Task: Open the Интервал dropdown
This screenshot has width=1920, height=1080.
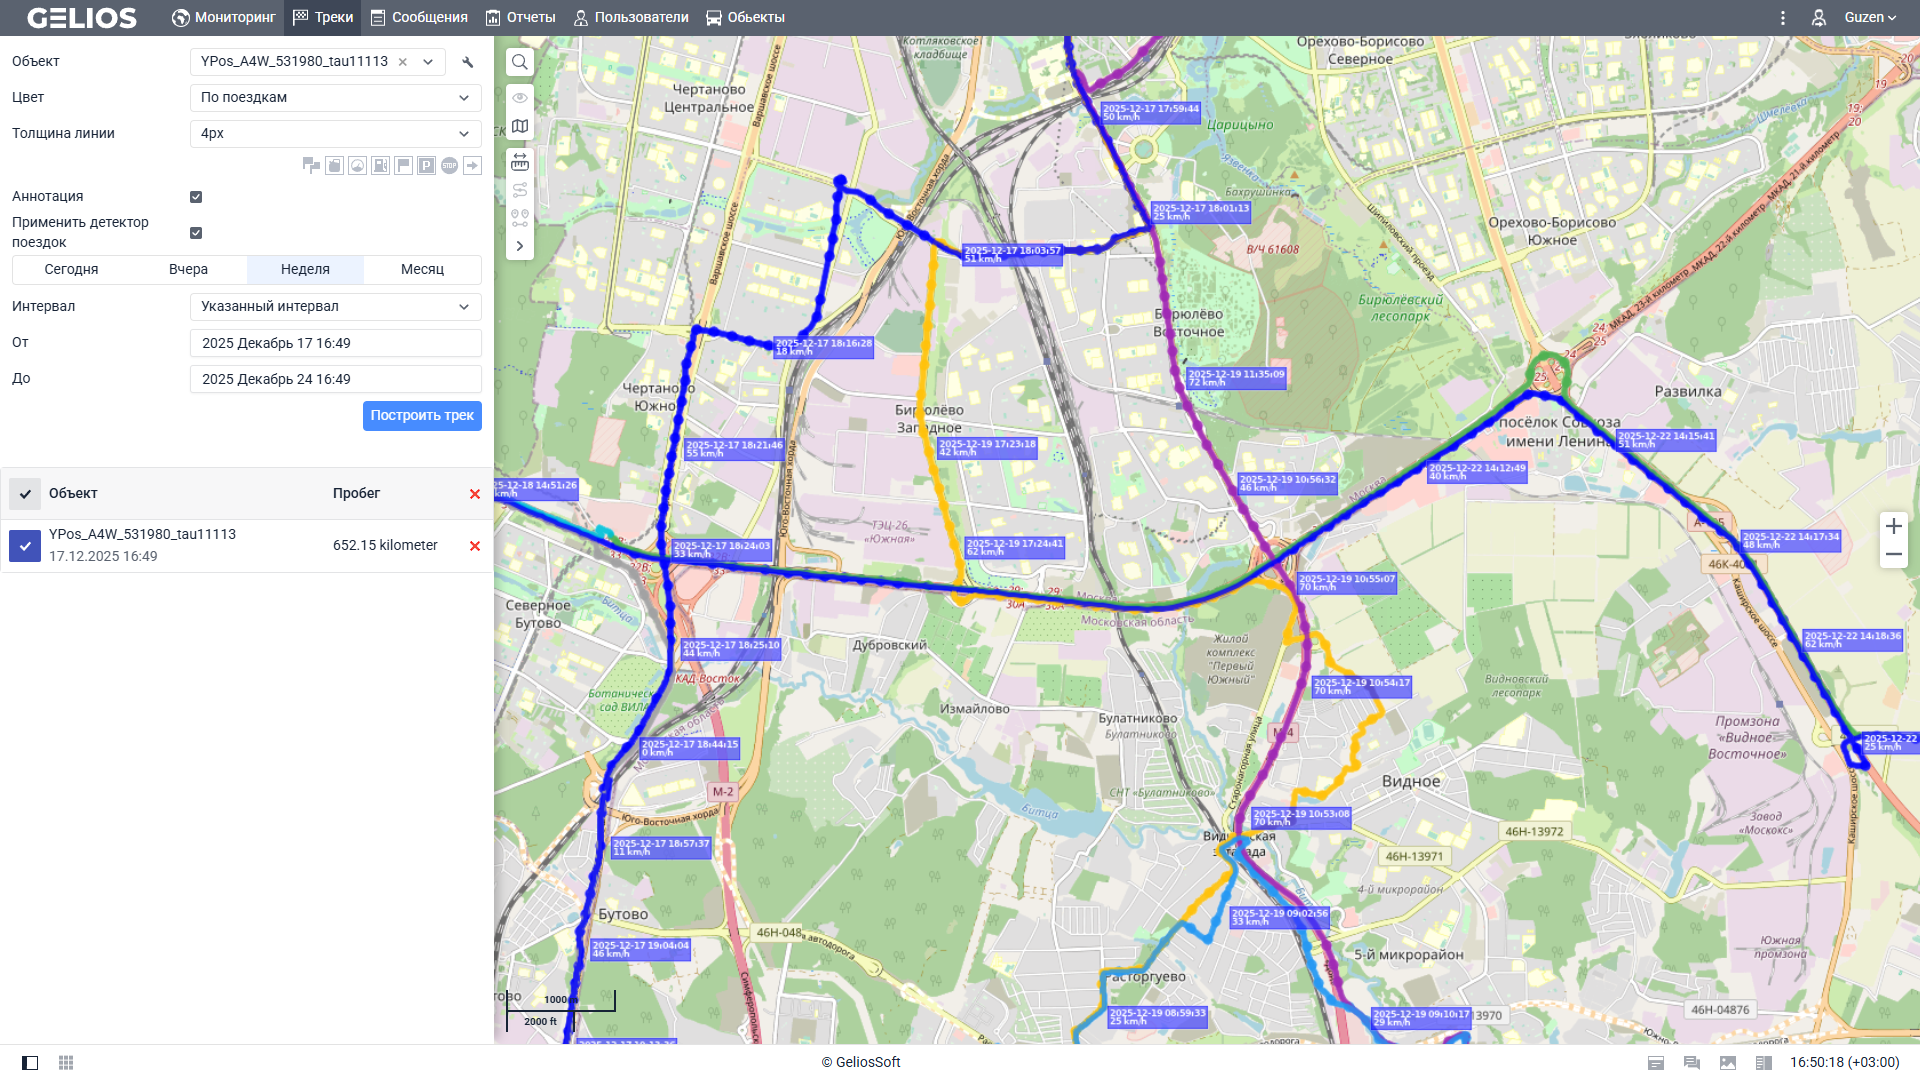Action: (x=335, y=307)
